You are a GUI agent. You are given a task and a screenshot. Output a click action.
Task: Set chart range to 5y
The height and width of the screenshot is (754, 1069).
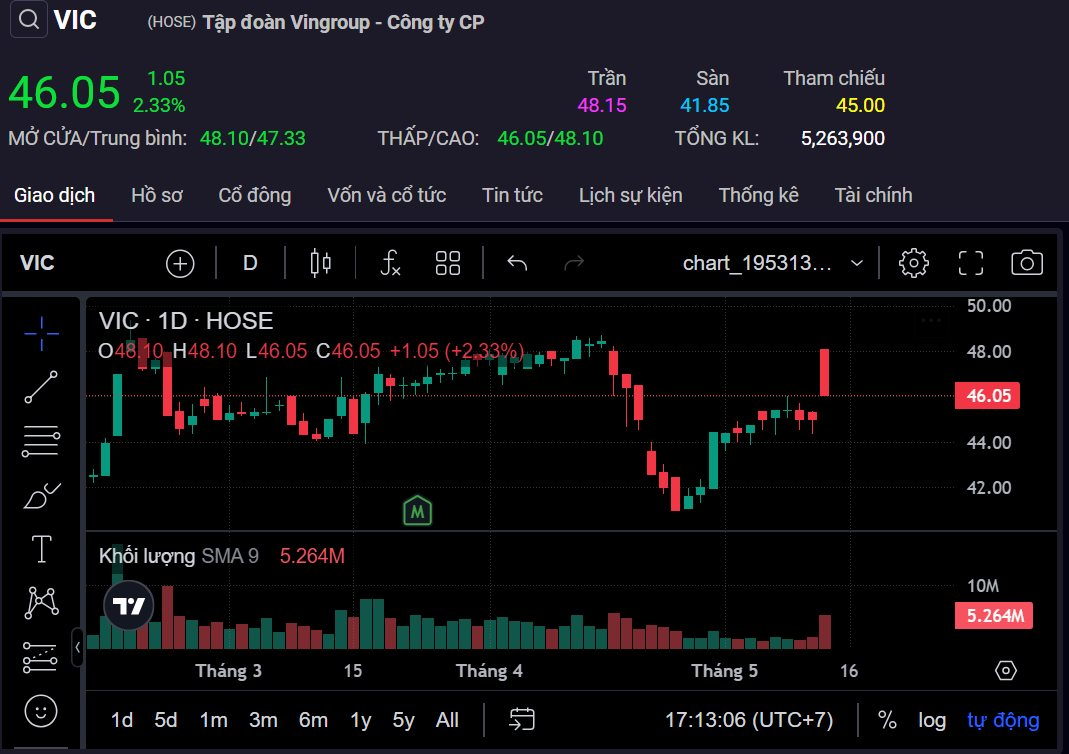click(x=404, y=720)
